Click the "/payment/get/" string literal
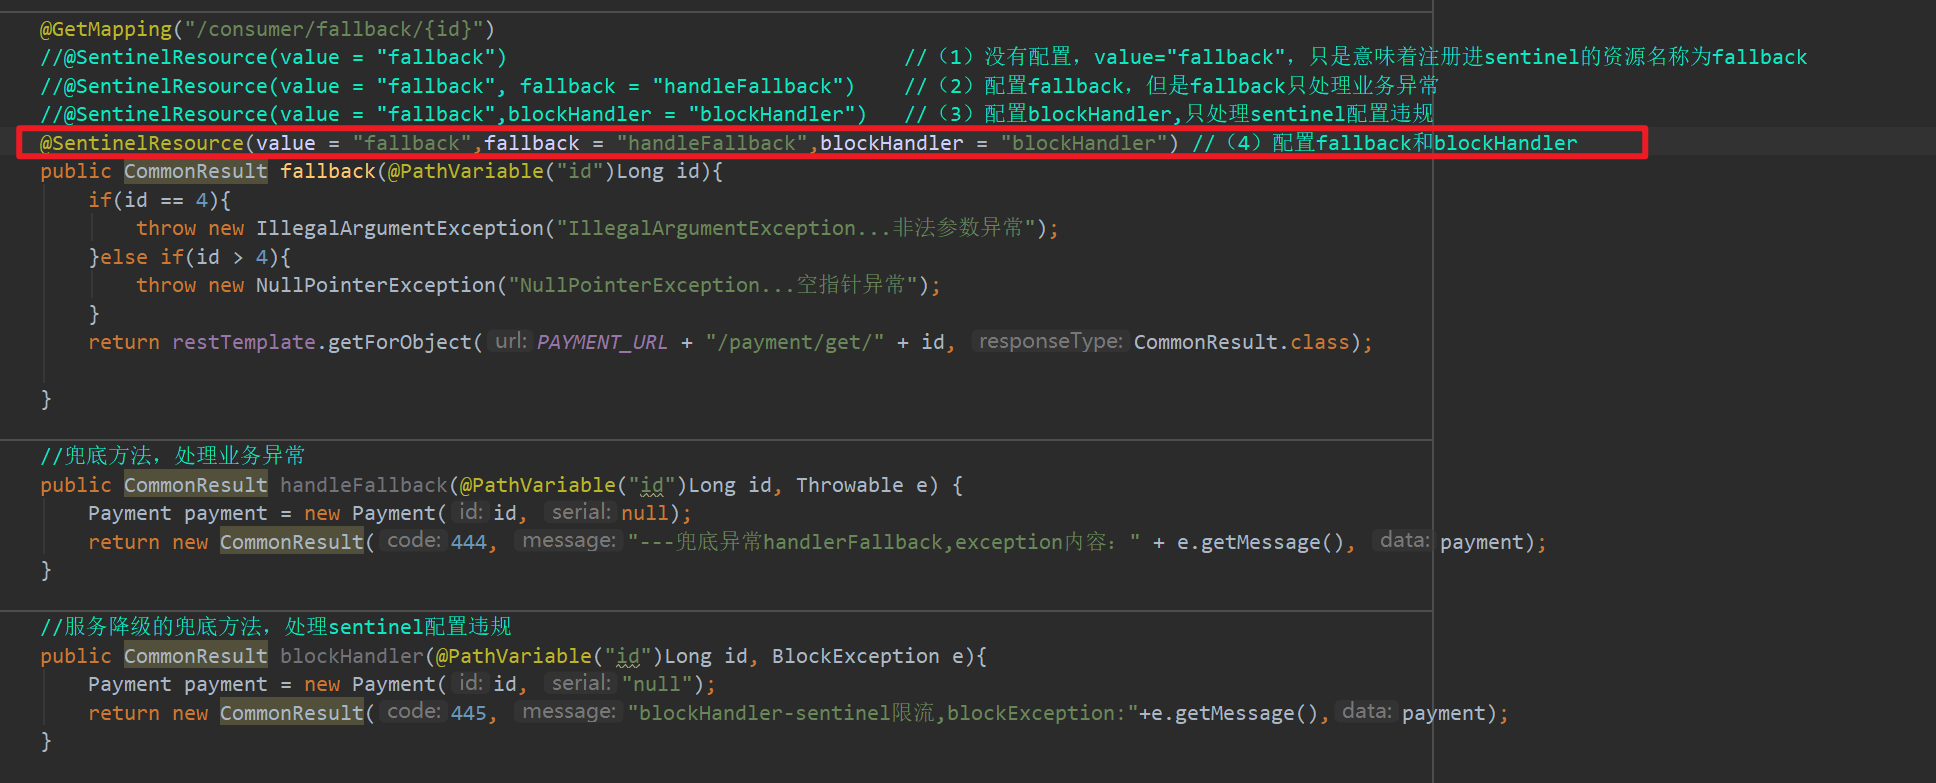Screen dimensions: 1936x783 click(795, 342)
